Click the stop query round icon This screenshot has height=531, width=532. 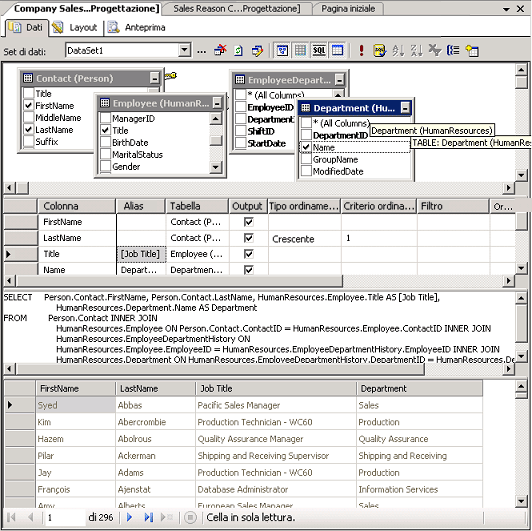190,517
